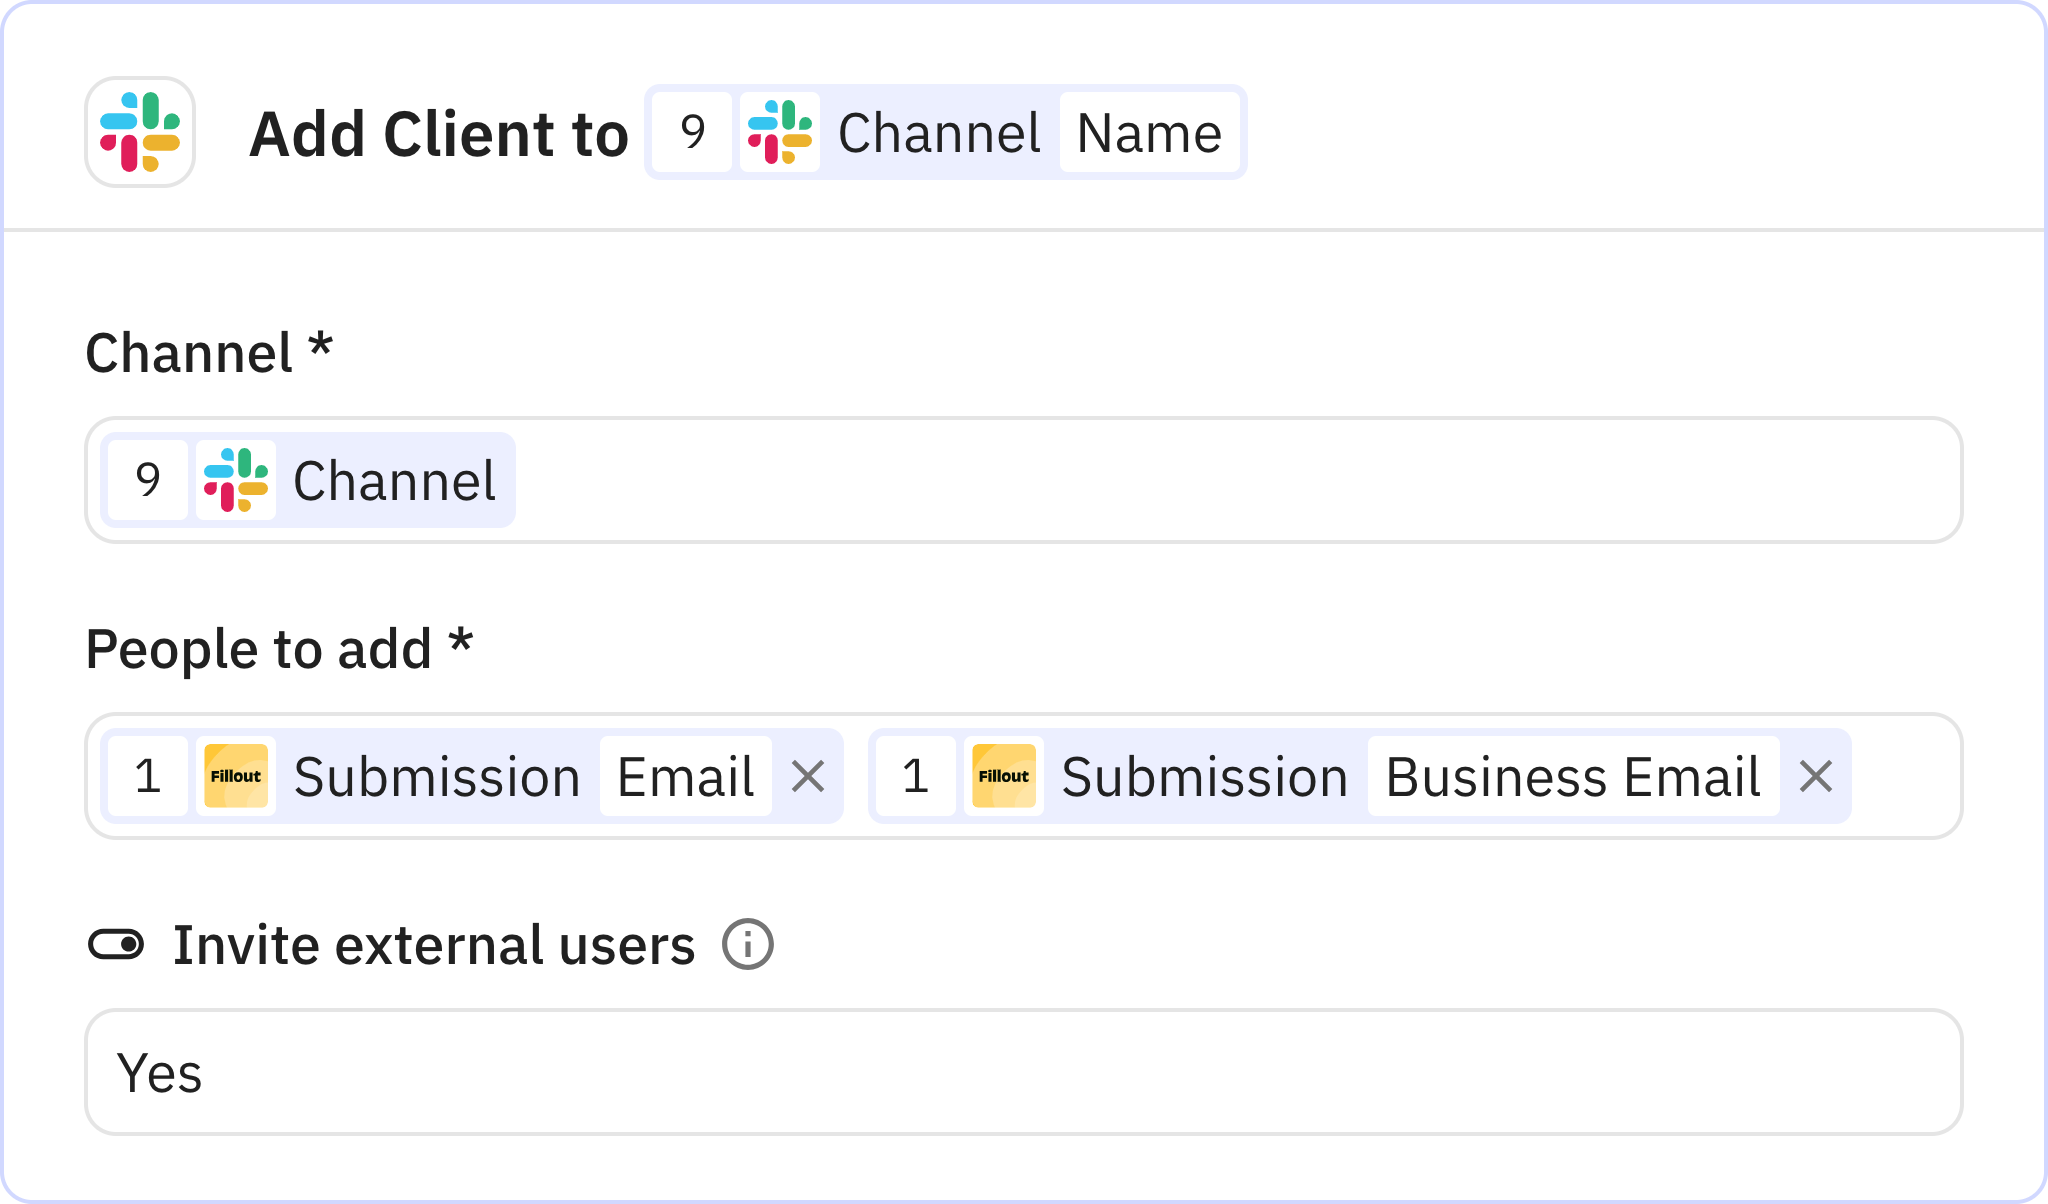Open the info tooltip beside Invite external users

coord(748,942)
